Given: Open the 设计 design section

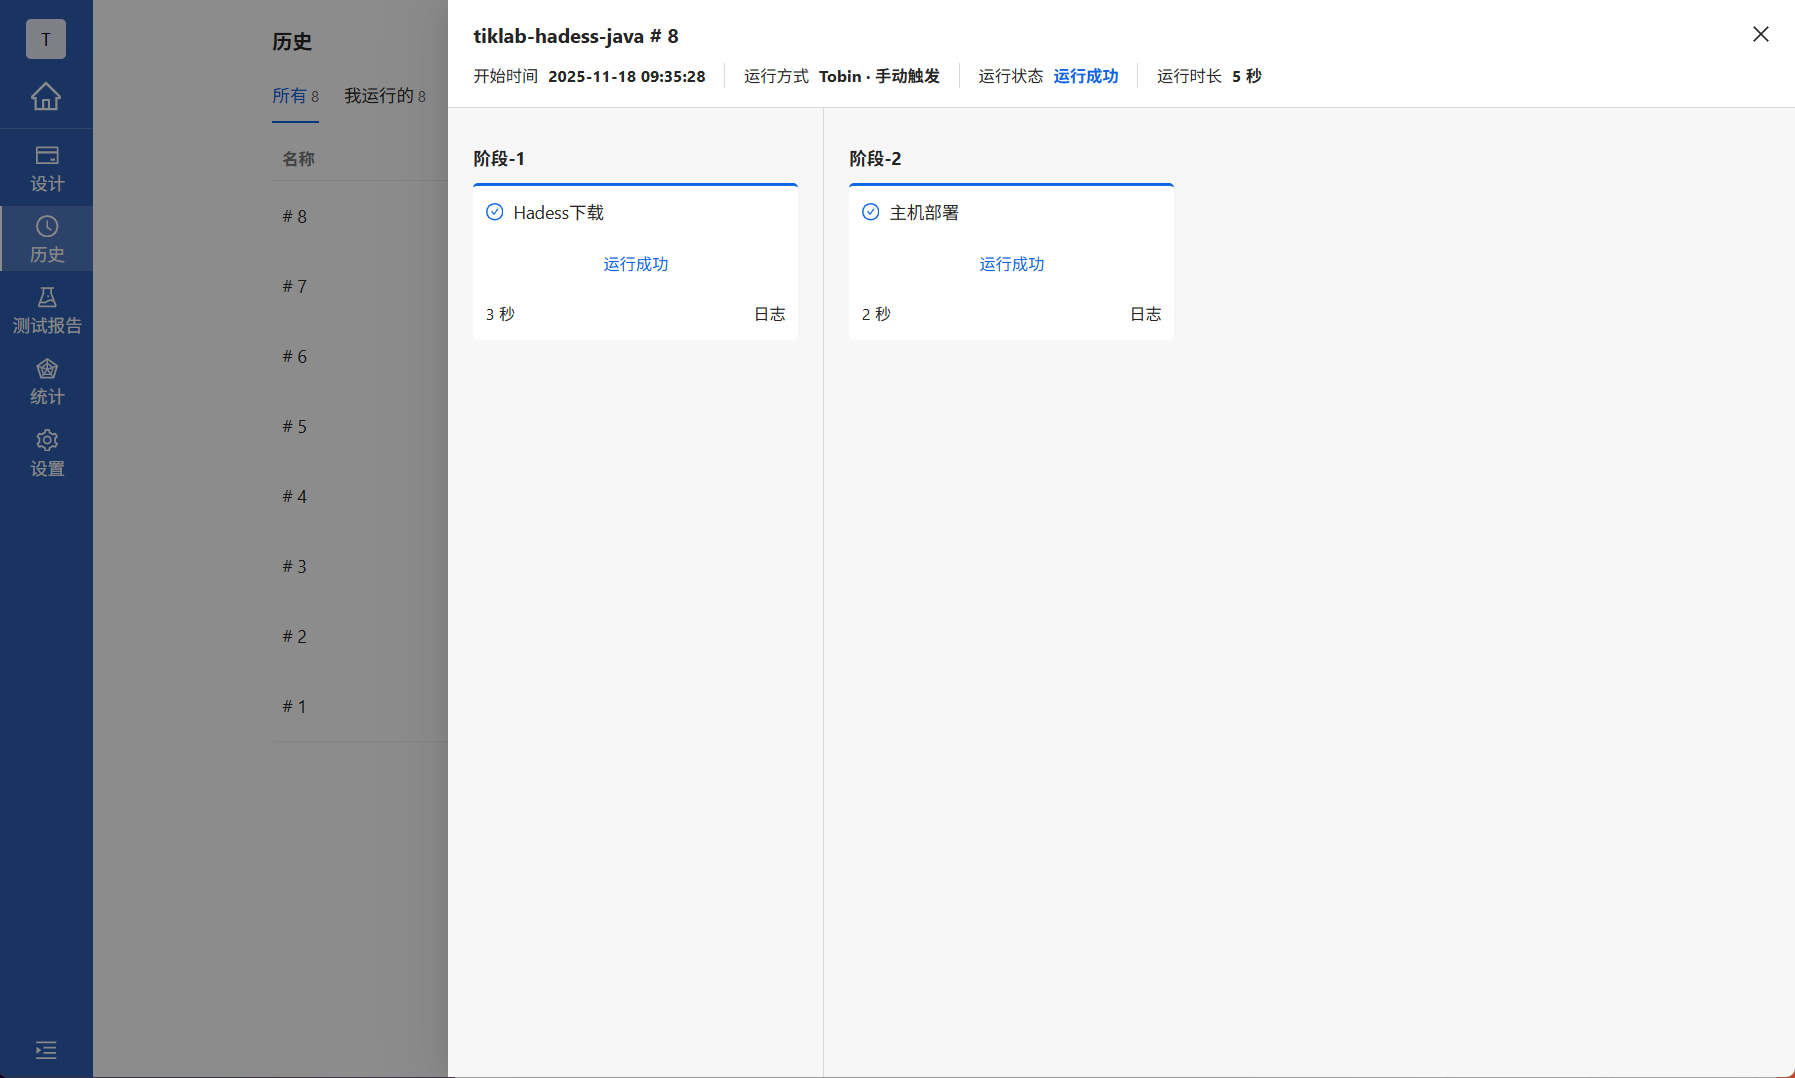Looking at the screenshot, I should point(46,169).
